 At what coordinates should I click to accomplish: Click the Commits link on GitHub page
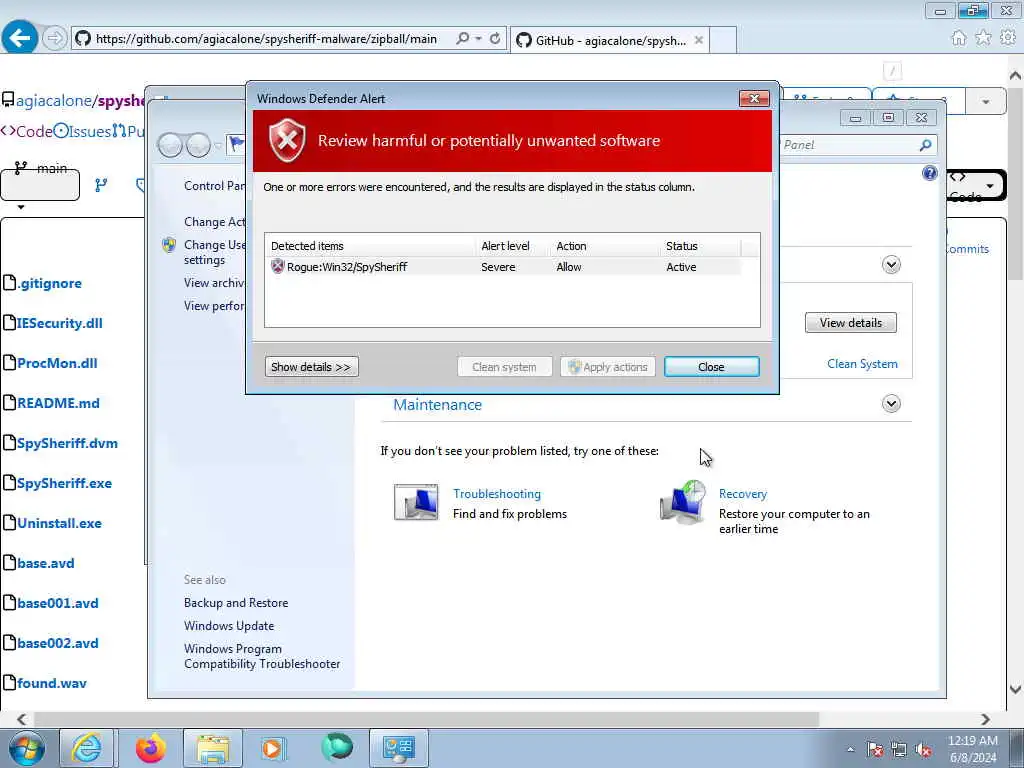[967, 249]
